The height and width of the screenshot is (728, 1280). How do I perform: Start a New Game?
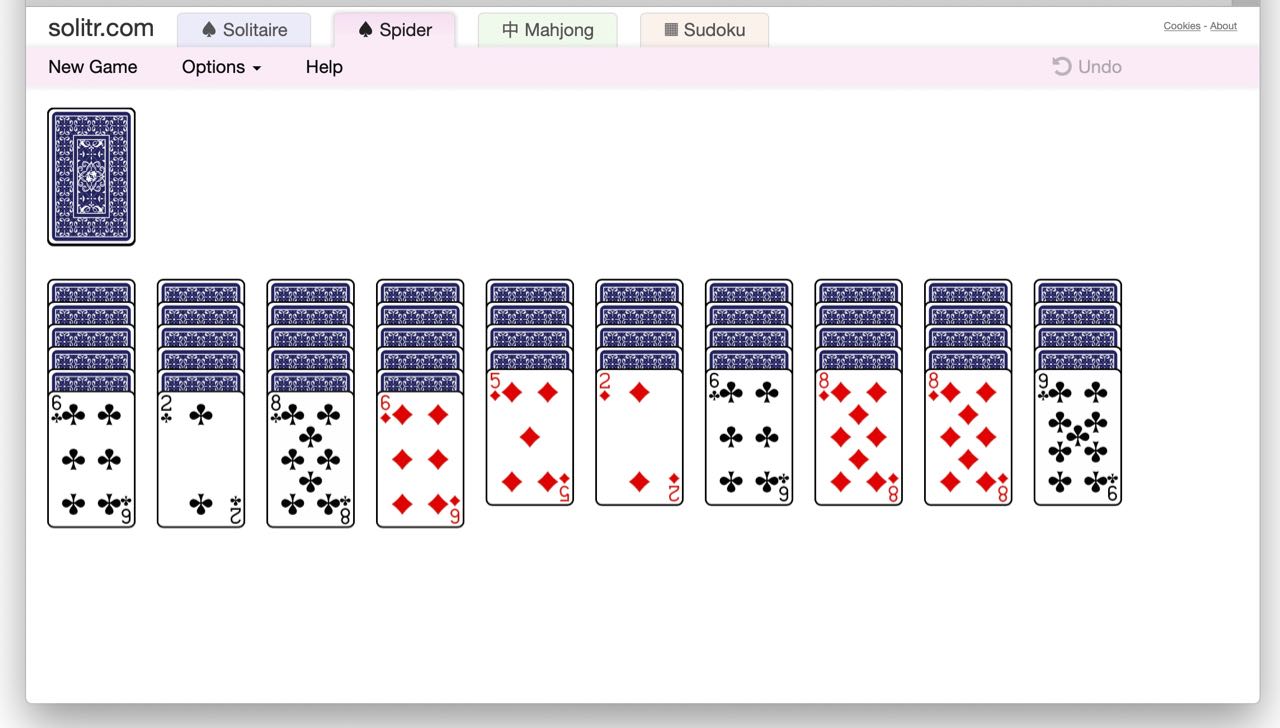[x=93, y=67]
